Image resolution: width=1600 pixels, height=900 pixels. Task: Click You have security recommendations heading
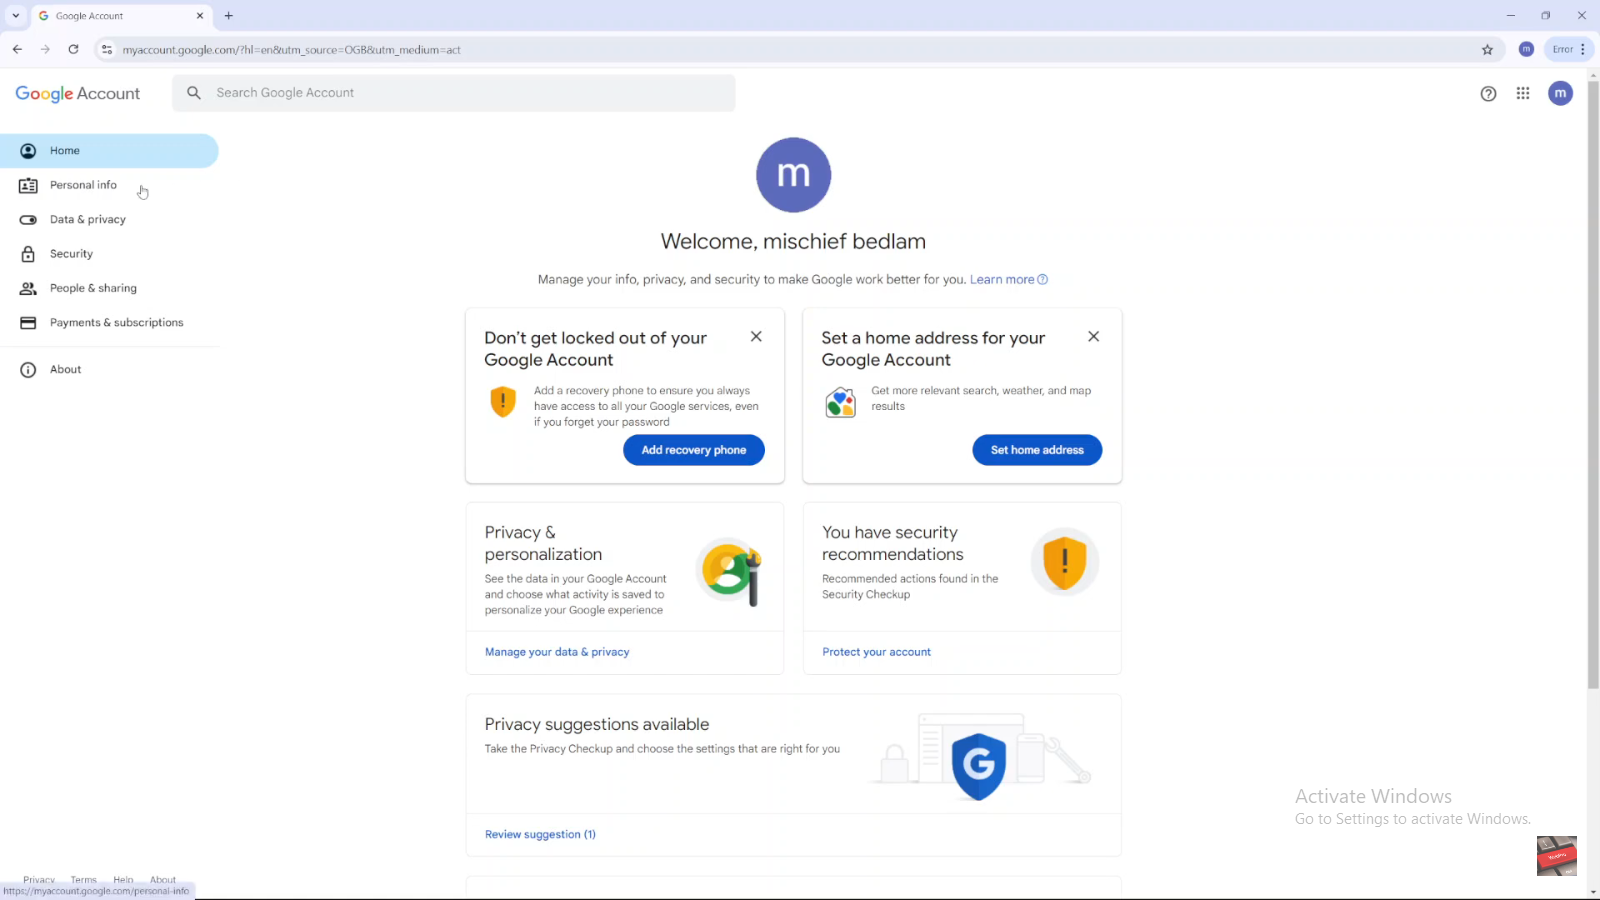(893, 544)
